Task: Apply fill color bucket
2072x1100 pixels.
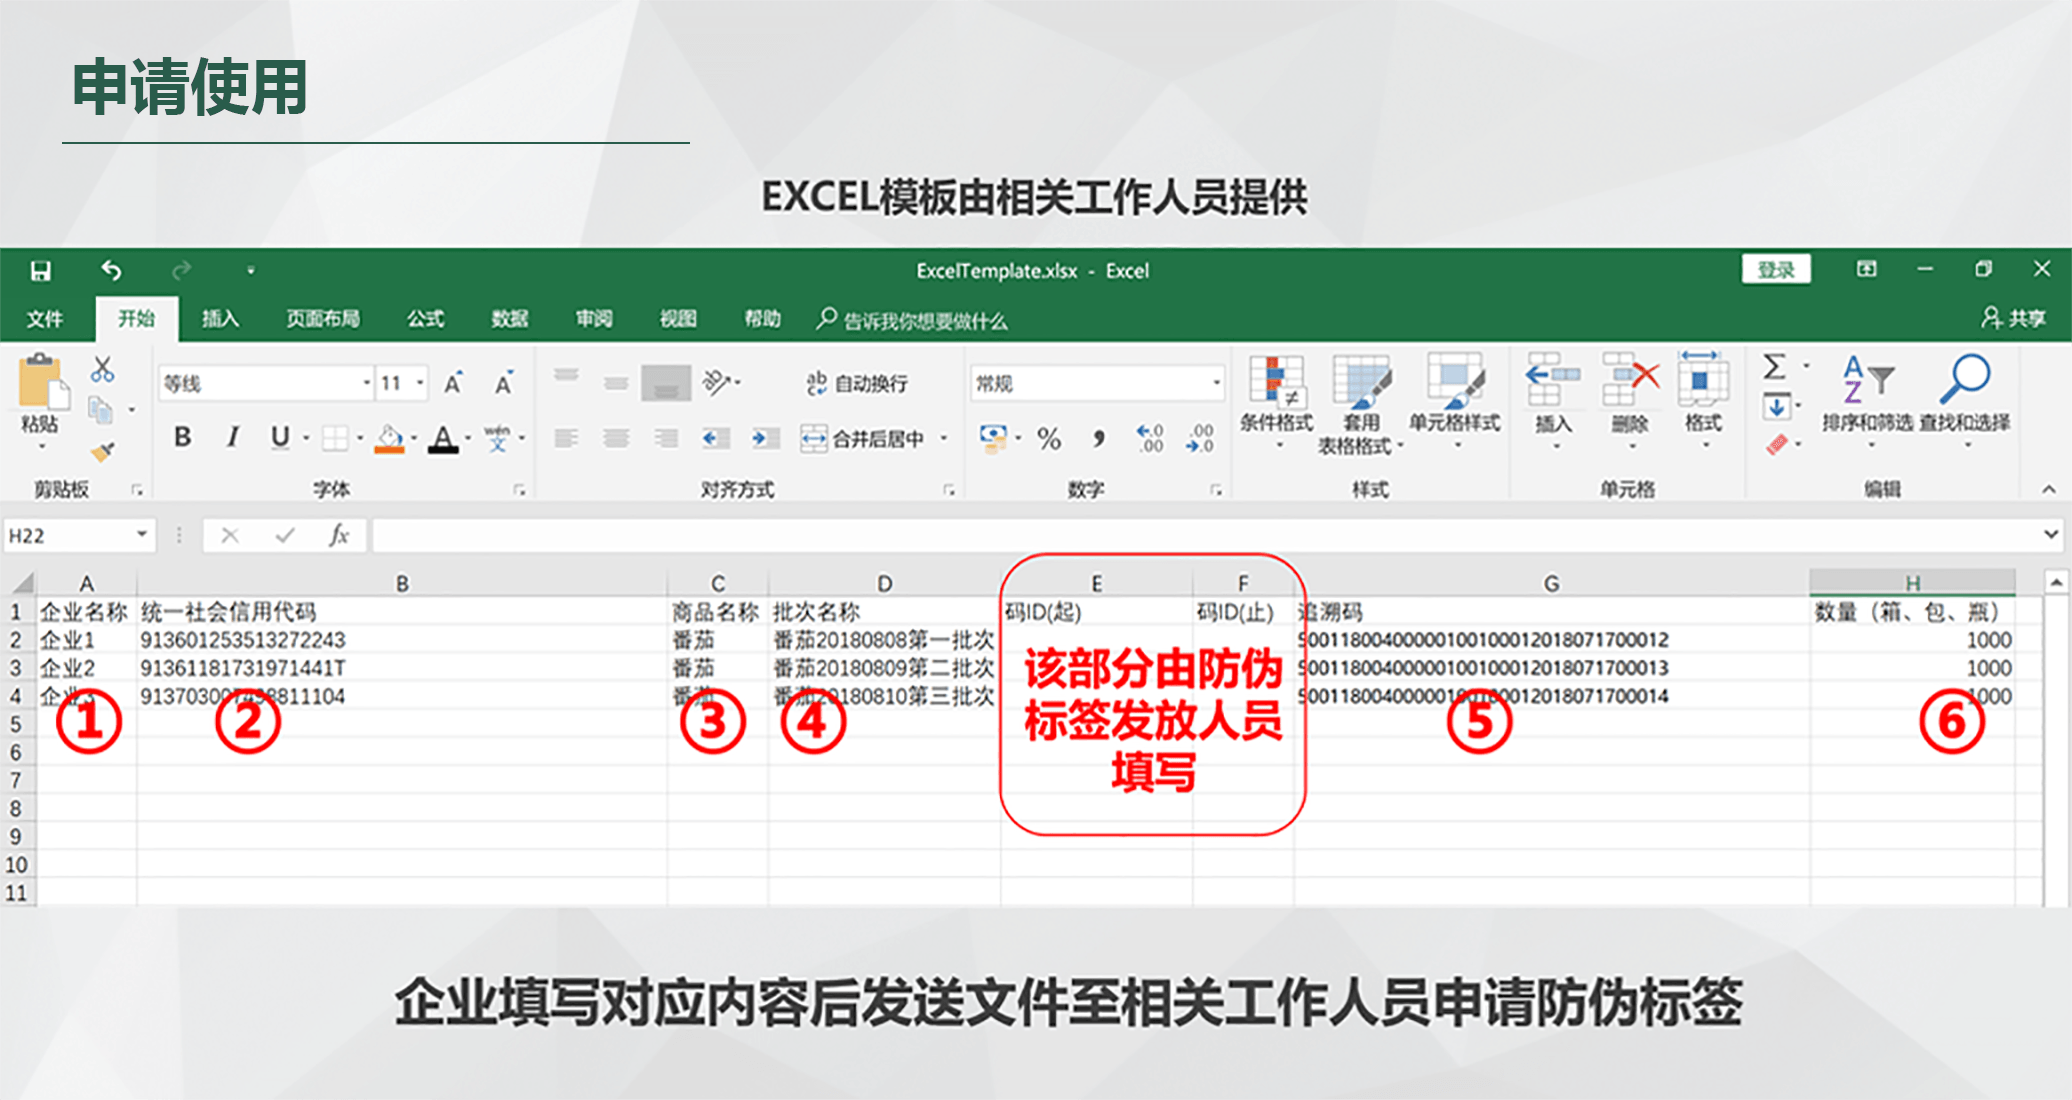Action: click(x=390, y=438)
